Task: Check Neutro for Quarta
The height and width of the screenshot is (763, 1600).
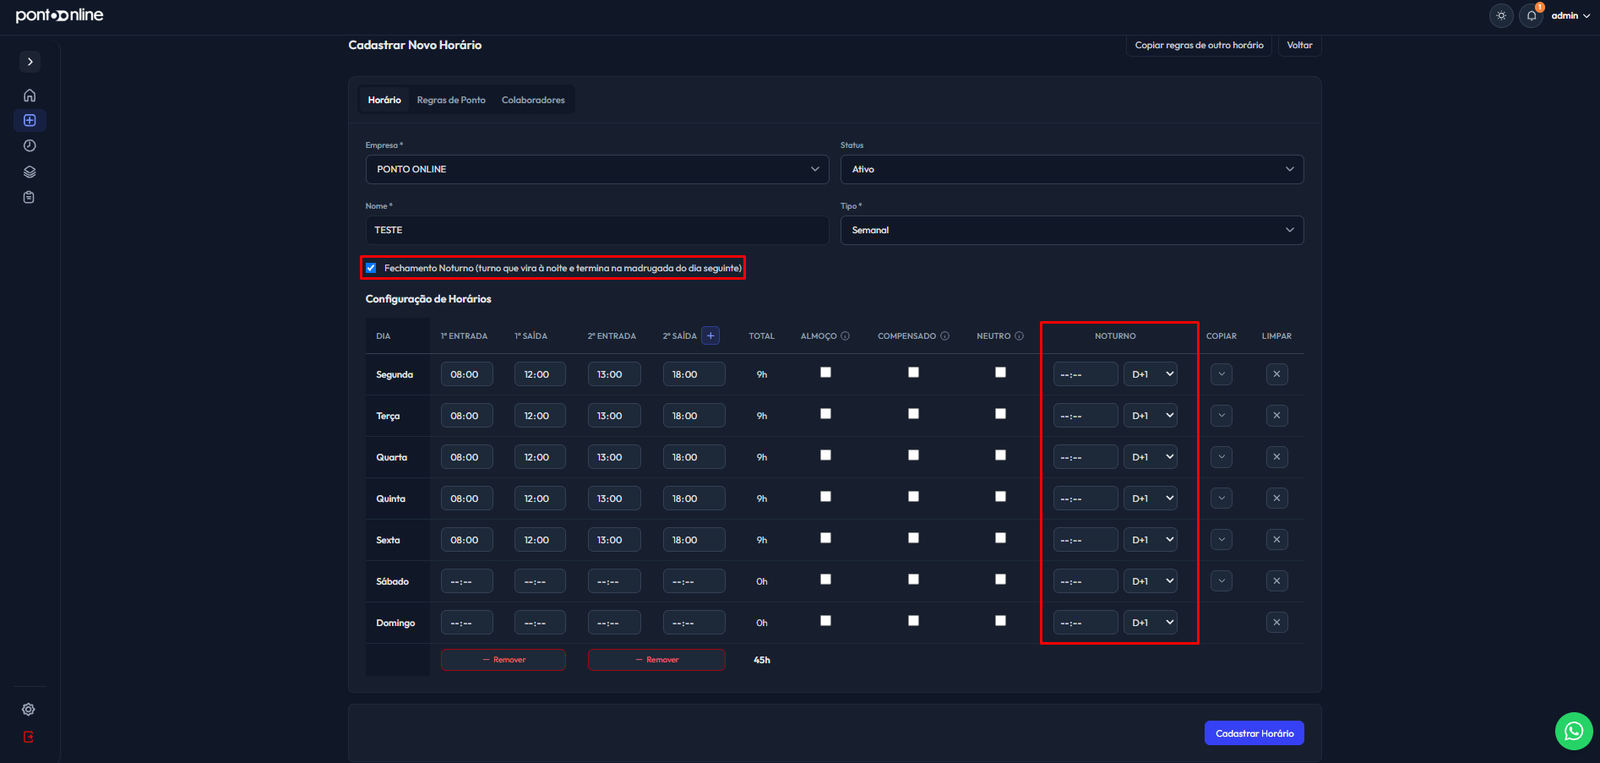Action: pyautogui.click(x=1000, y=455)
